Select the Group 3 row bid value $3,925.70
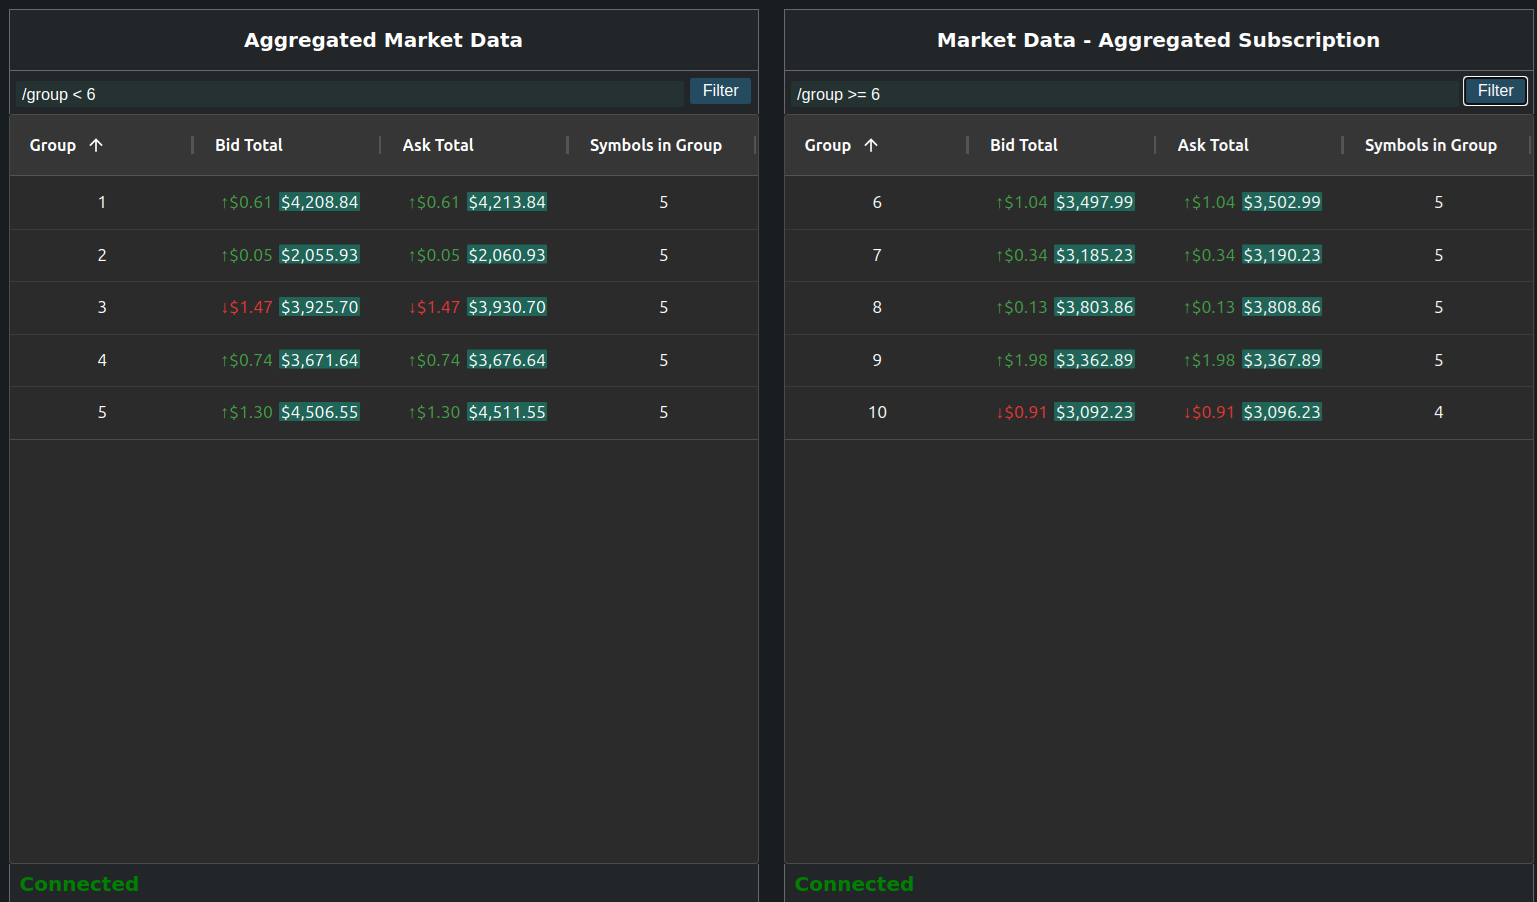1537x902 pixels. point(319,307)
